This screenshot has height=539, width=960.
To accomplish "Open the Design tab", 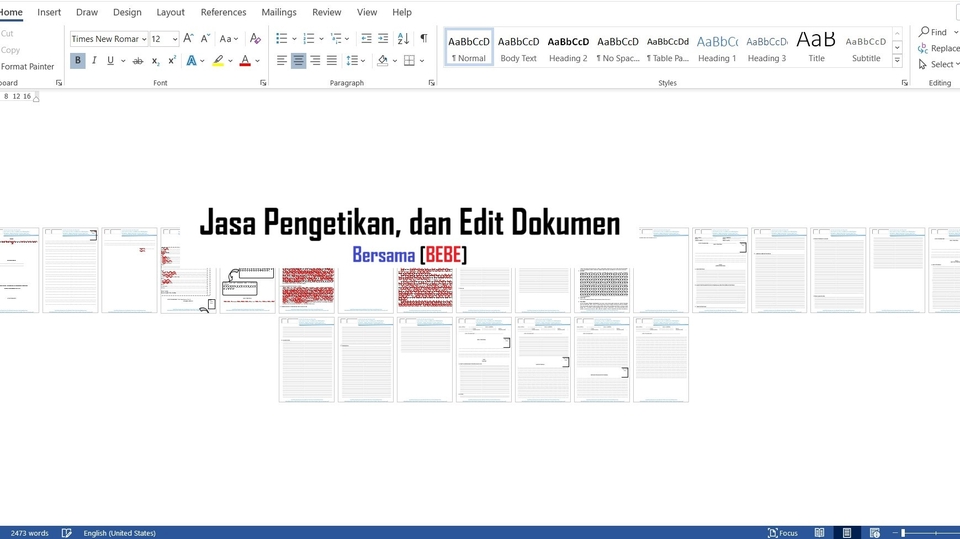I will [127, 12].
